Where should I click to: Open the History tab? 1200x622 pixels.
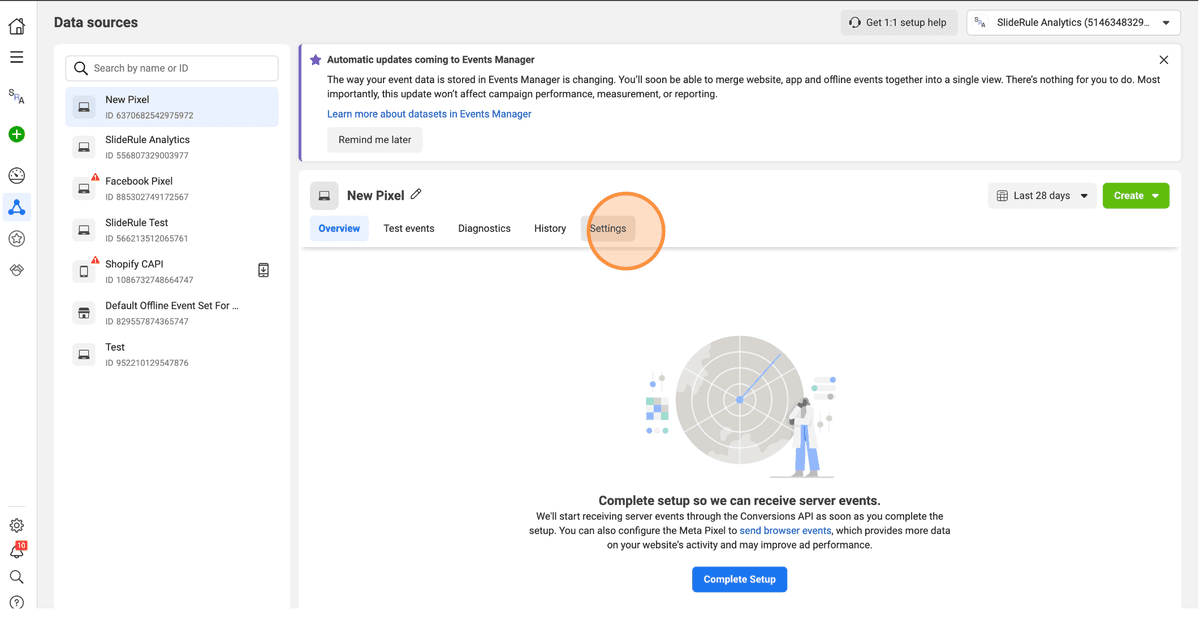coord(550,229)
